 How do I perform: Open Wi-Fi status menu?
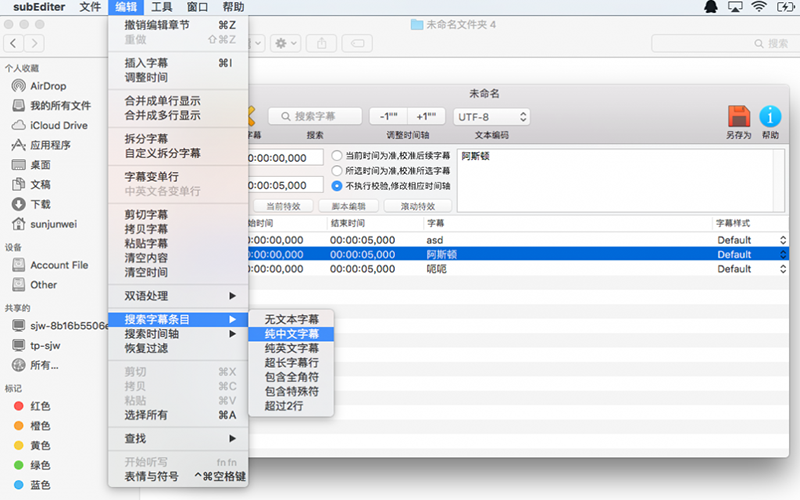tap(759, 7)
